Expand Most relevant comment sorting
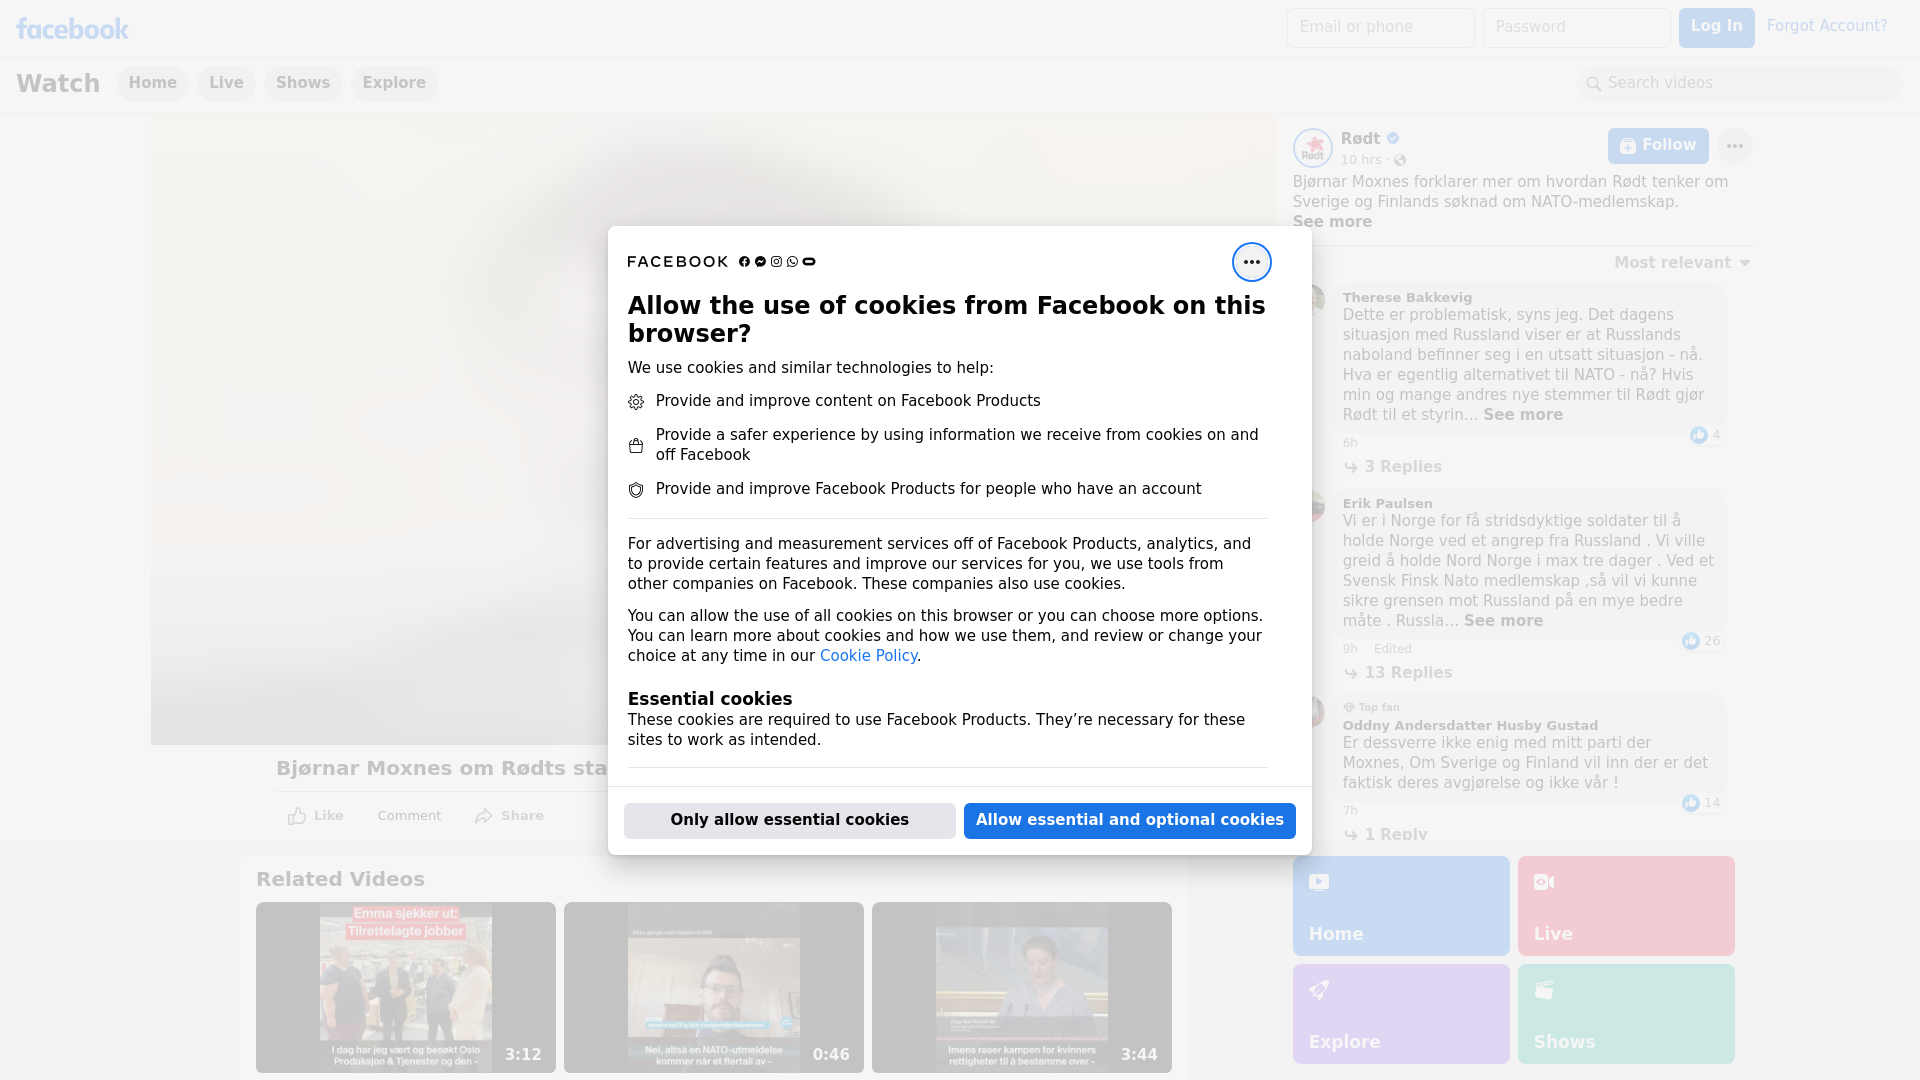The height and width of the screenshot is (1080, 1920). [1682, 263]
